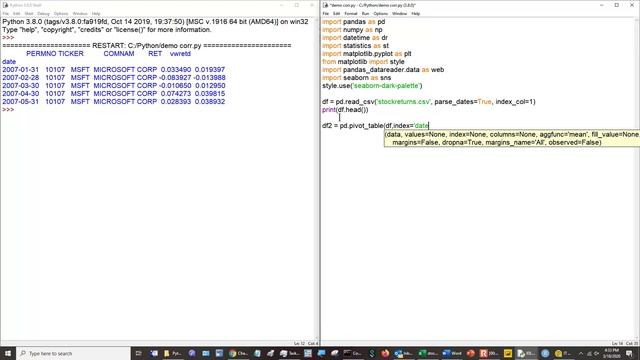
Task: Click the '2007-04-30' date in the shell output
Action: (20, 94)
